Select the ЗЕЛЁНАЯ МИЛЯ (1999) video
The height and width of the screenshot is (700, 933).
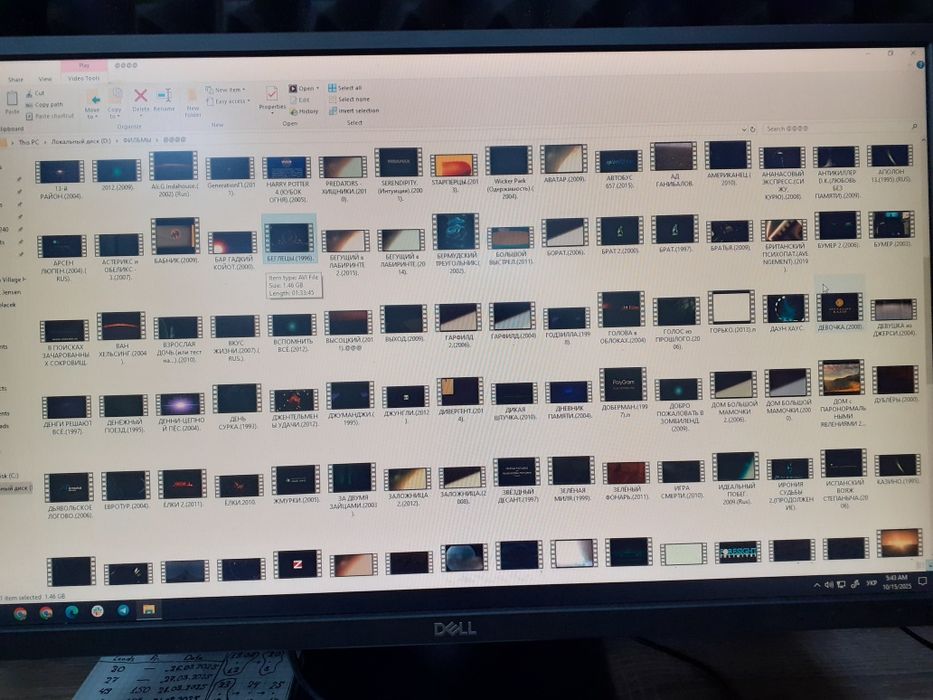(x=571, y=479)
